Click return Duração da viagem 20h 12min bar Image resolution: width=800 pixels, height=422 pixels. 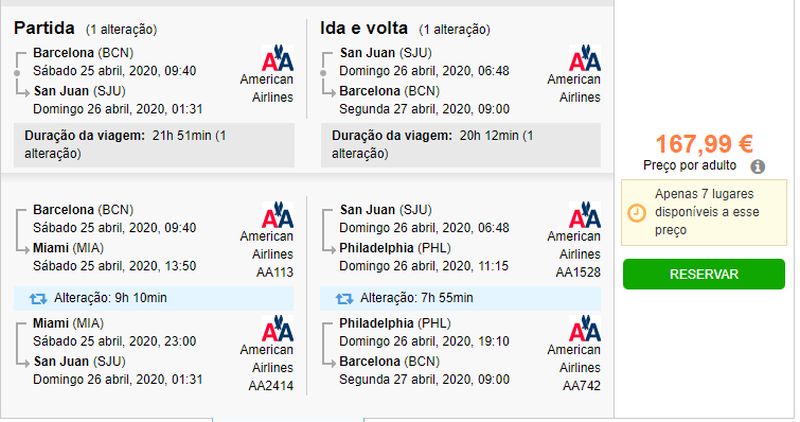coord(461,145)
